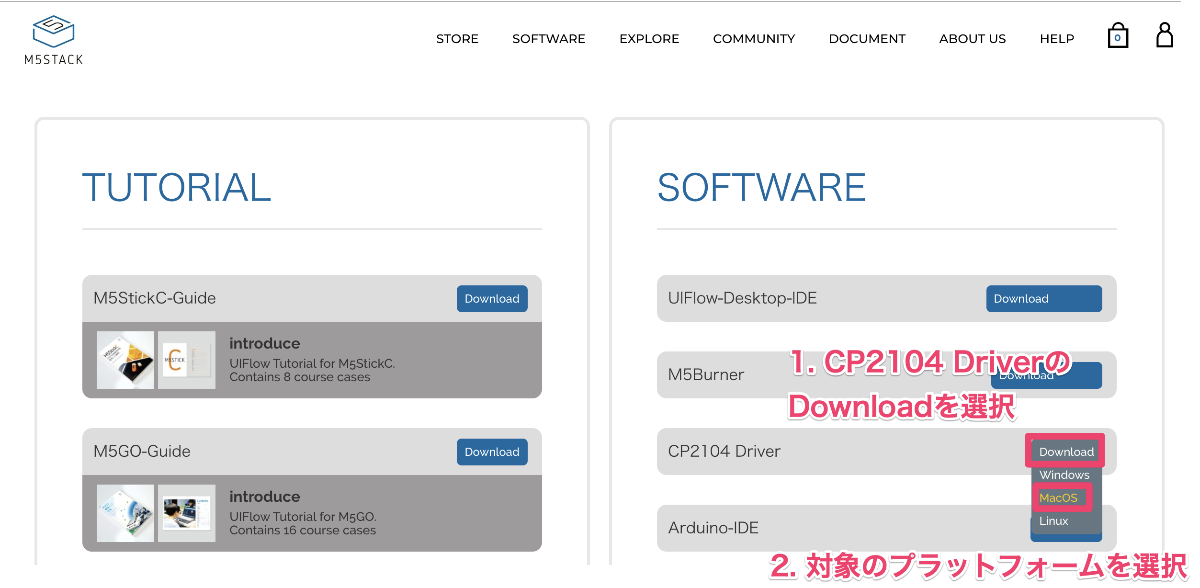Download the M5StickC-Guide tutorial
The height and width of the screenshot is (588, 1200).
click(x=492, y=298)
